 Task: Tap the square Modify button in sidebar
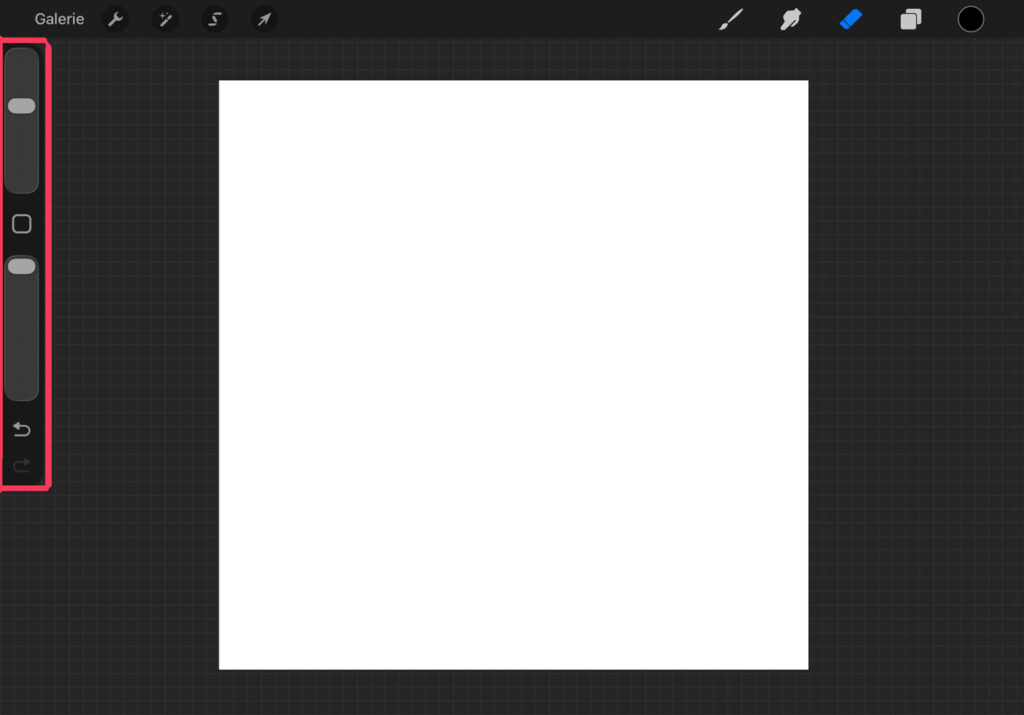[22, 224]
